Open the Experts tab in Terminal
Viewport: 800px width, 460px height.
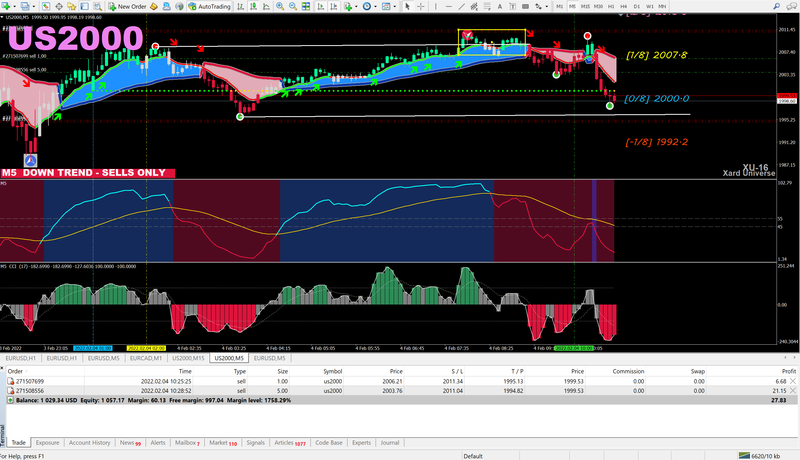(x=361, y=441)
